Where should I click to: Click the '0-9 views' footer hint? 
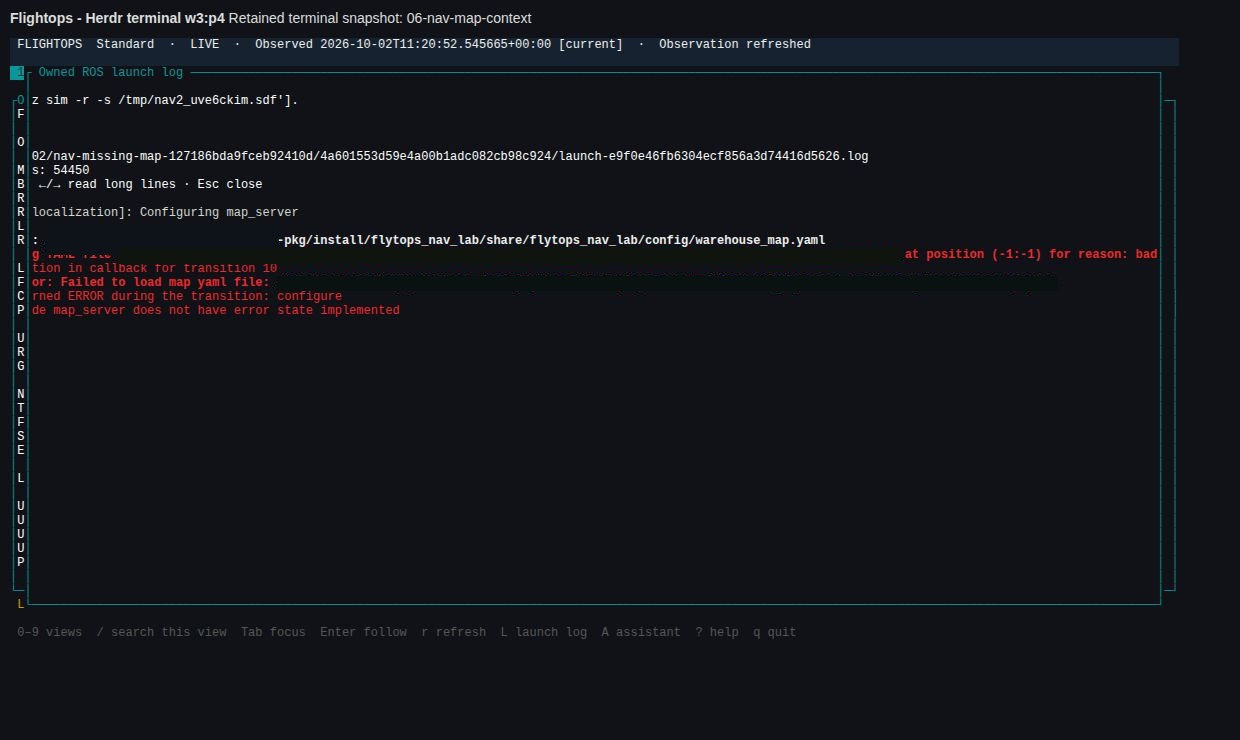coord(50,632)
